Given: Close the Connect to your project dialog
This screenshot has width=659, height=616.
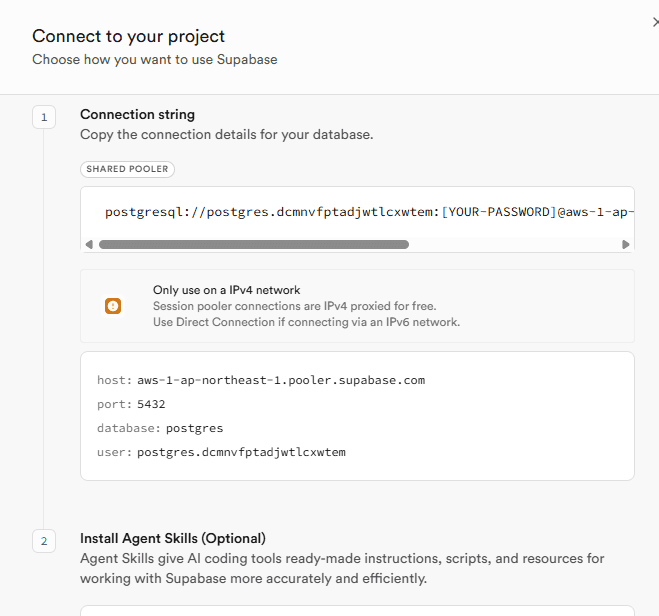Looking at the screenshot, I should 656,22.
